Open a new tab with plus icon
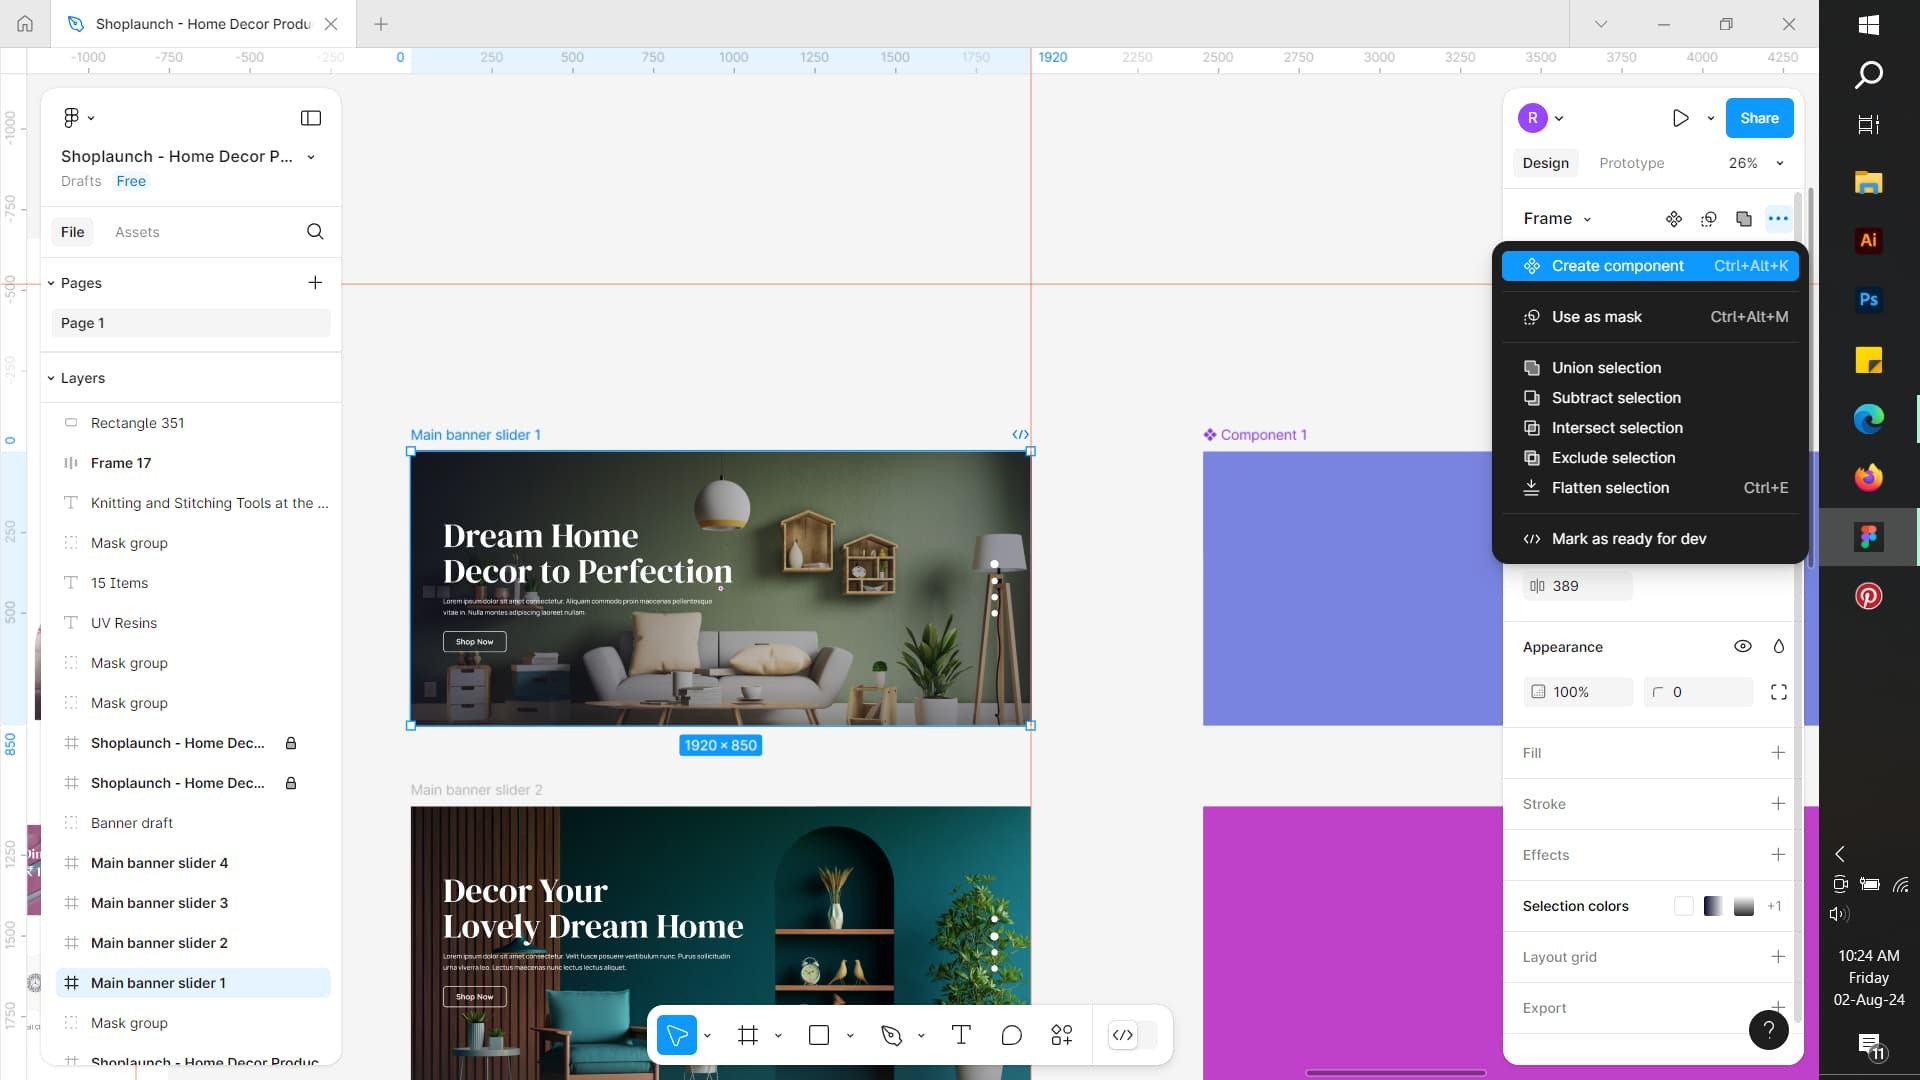1920x1080 pixels. click(x=381, y=24)
